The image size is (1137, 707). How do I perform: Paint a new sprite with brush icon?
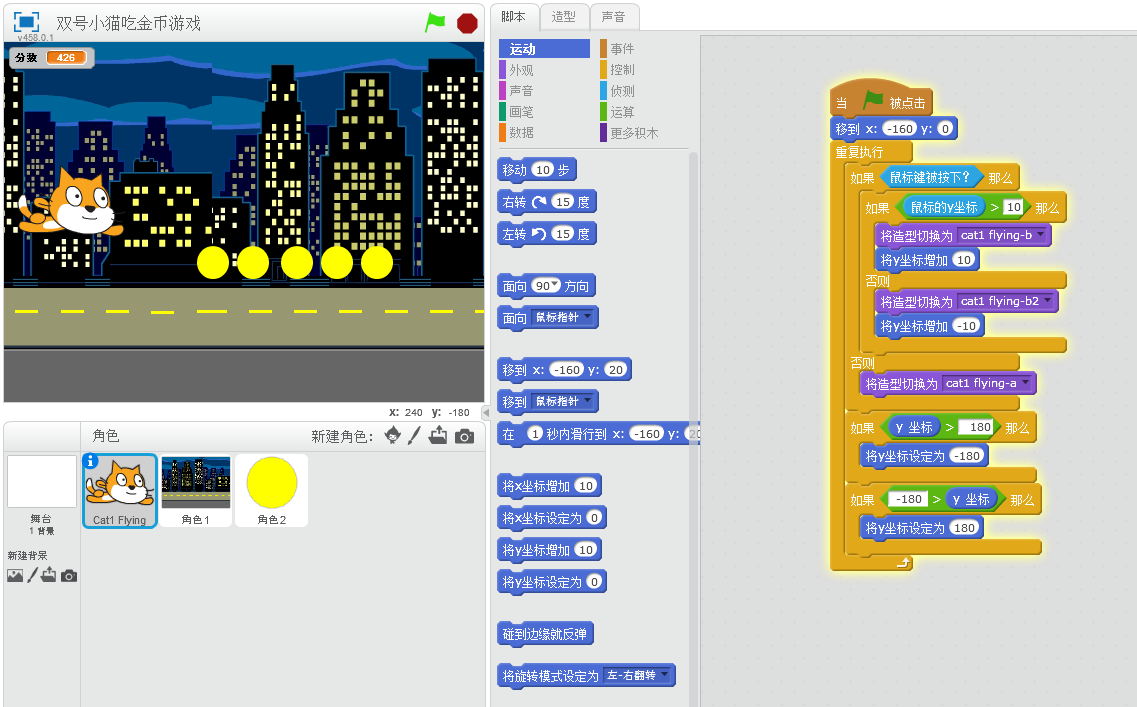coord(414,435)
